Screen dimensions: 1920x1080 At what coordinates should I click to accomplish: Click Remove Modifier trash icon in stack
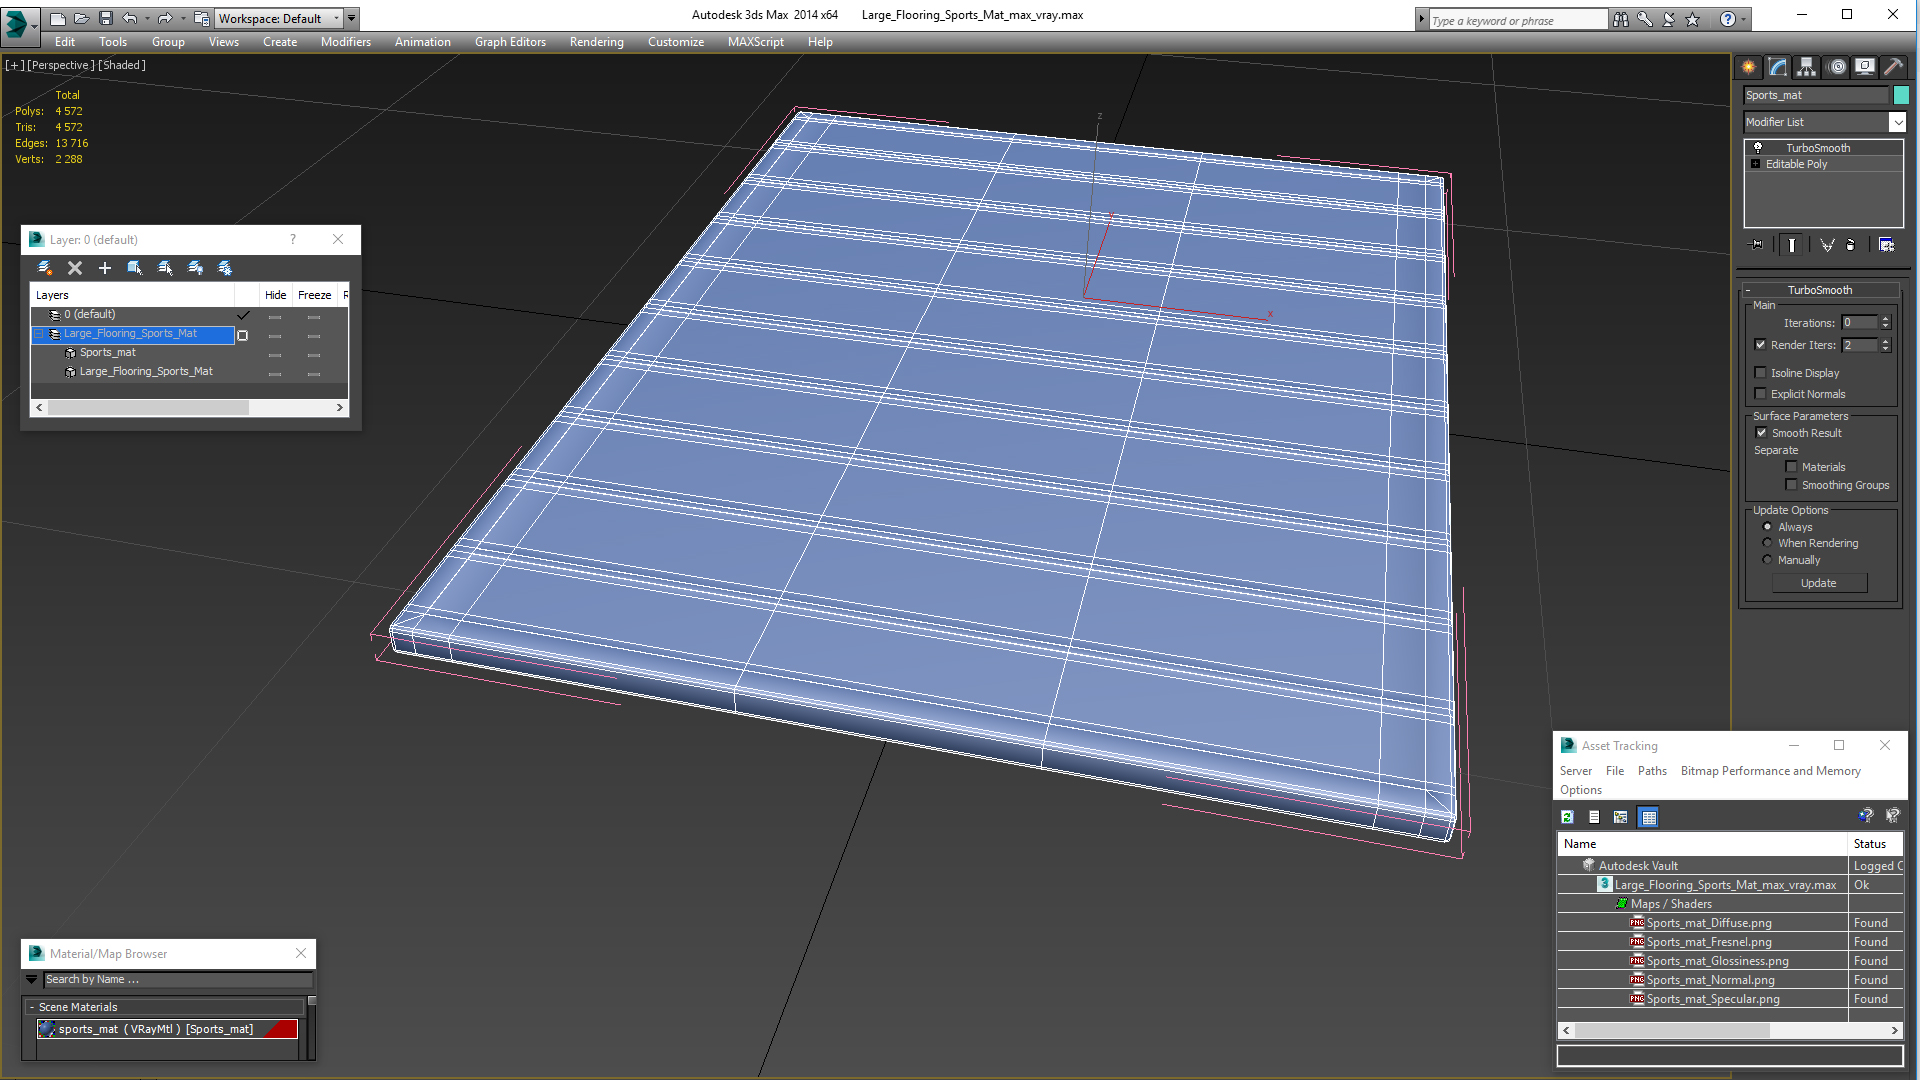1851,245
